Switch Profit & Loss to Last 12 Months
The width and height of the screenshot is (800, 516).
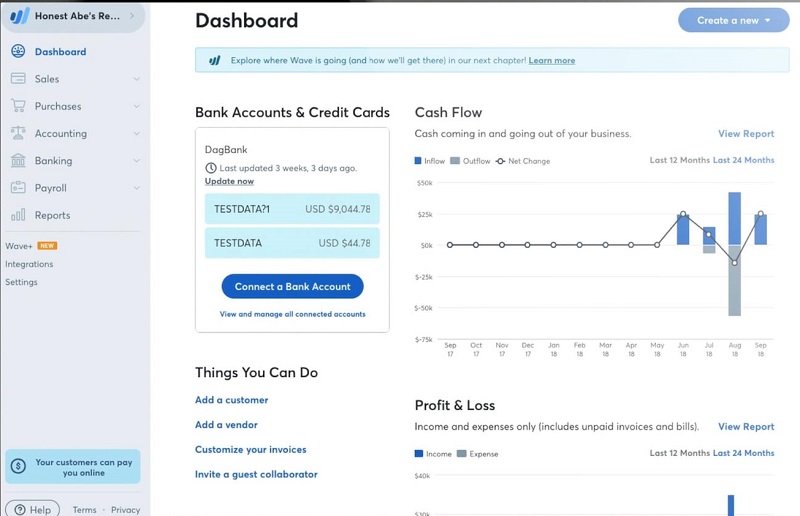(680, 453)
